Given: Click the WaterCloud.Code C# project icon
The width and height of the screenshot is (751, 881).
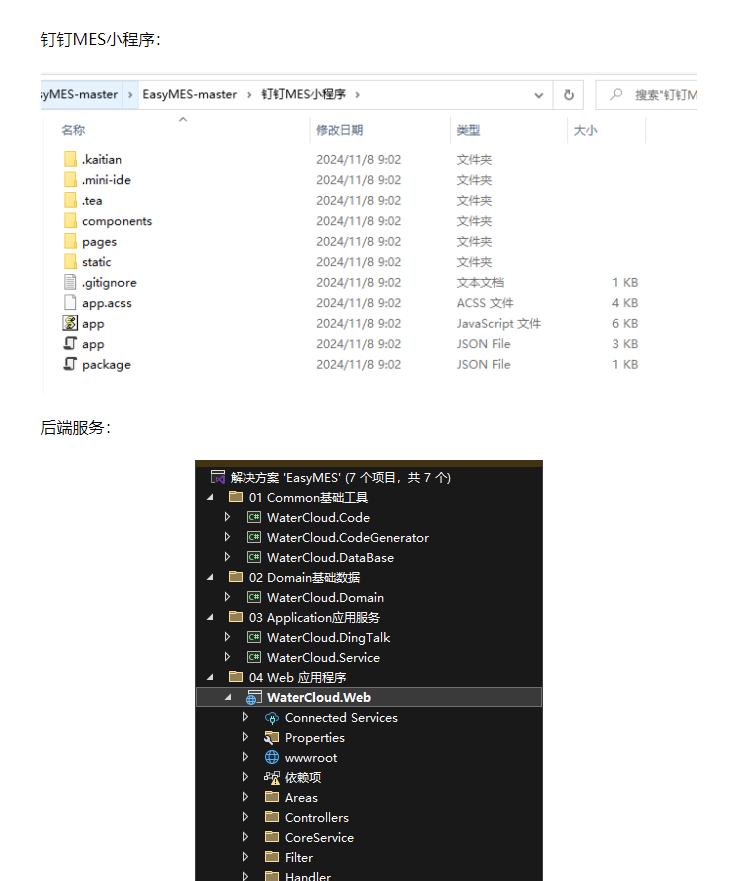Looking at the screenshot, I should pyautogui.click(x=254, y=517).
